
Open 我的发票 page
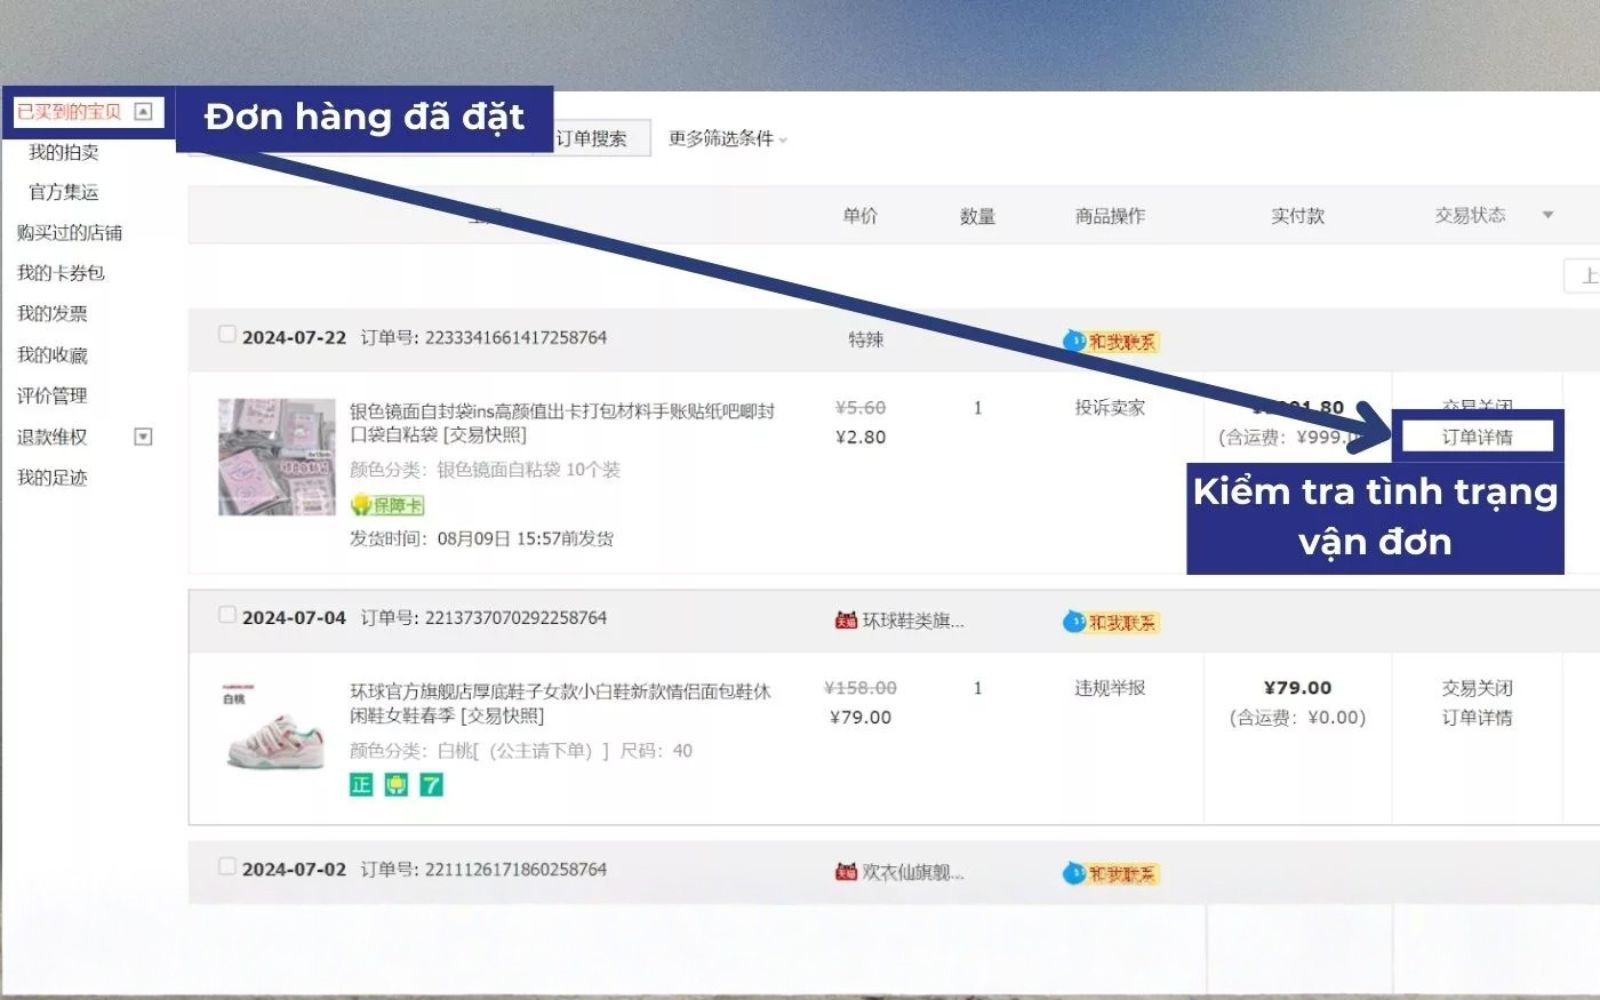52,313
